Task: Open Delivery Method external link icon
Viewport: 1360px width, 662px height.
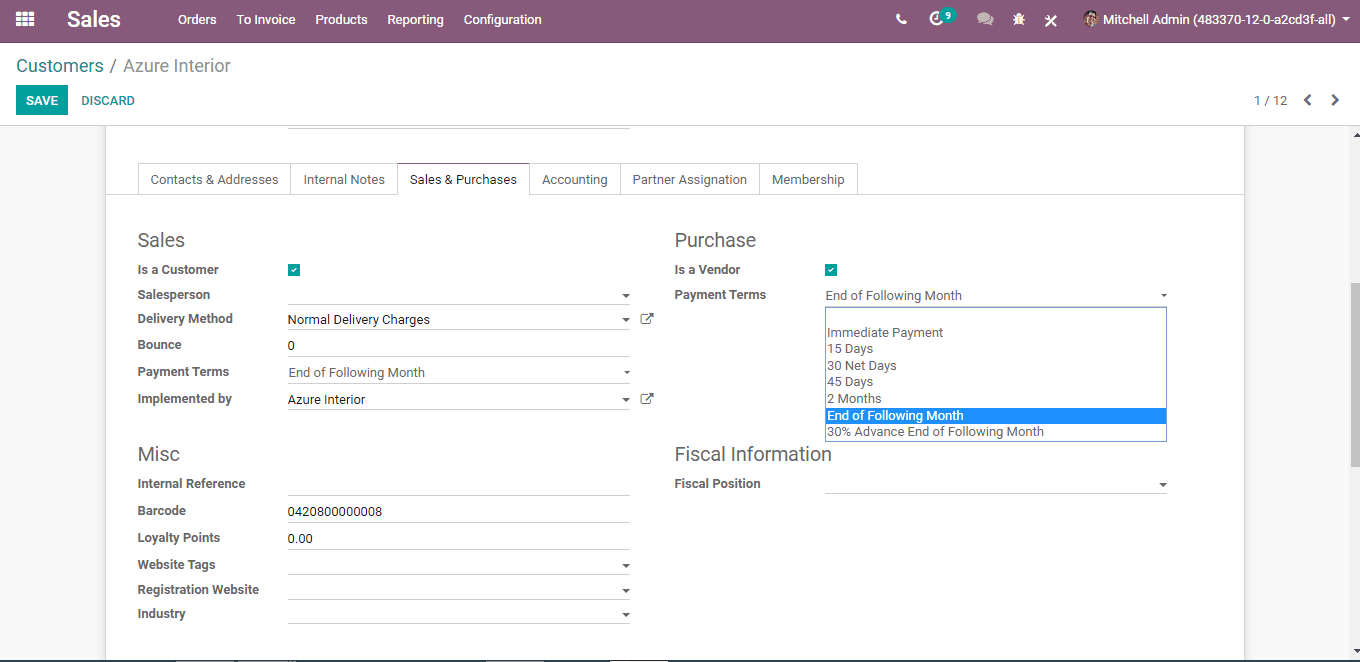Action: 647,319
